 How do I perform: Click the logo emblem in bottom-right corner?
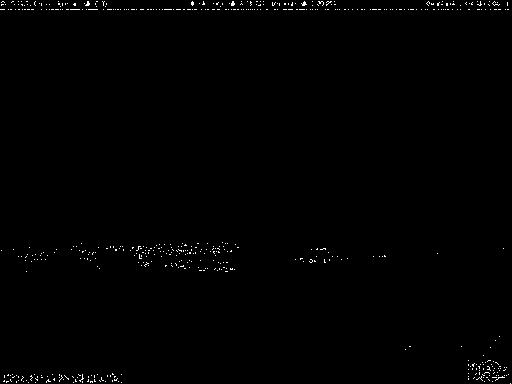coord(488,370)
